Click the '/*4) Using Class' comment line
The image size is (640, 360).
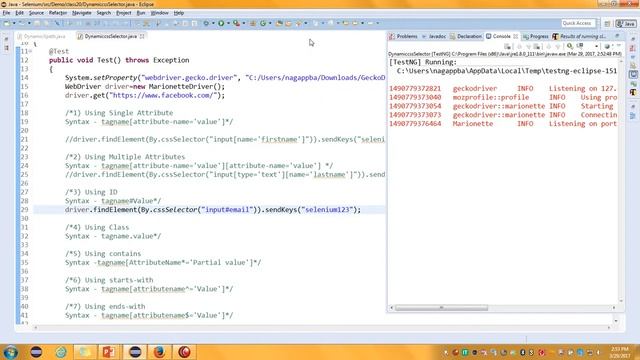tap(97, 227)
